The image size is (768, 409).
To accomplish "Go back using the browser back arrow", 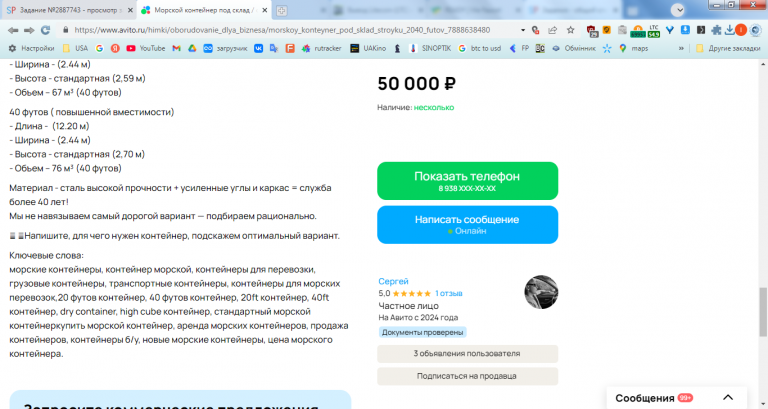I will (x=13, y=30).
